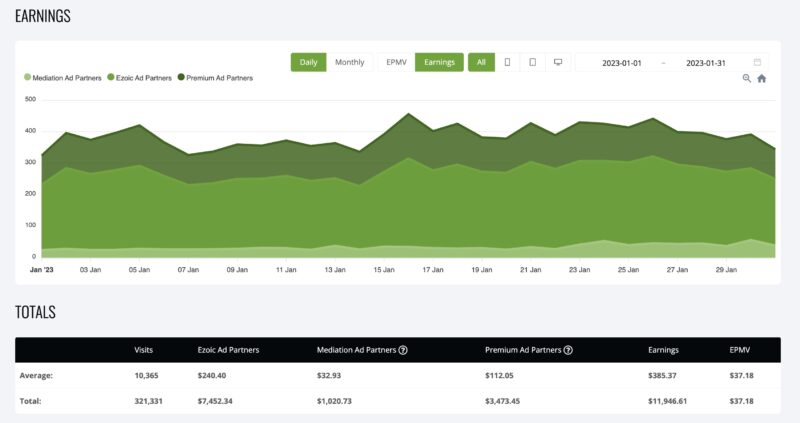Toggle Mediation Ad Partners legend series
The image size is (800, 423).
pos(62,77)
